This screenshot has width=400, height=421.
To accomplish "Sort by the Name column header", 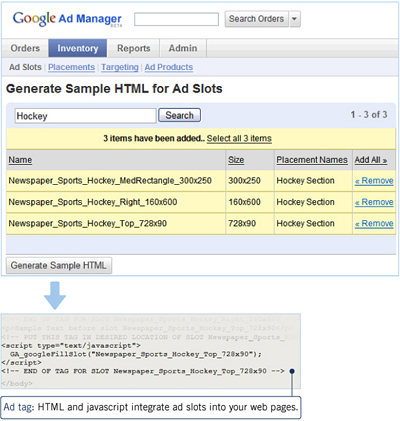I will (x=20, y=160).
